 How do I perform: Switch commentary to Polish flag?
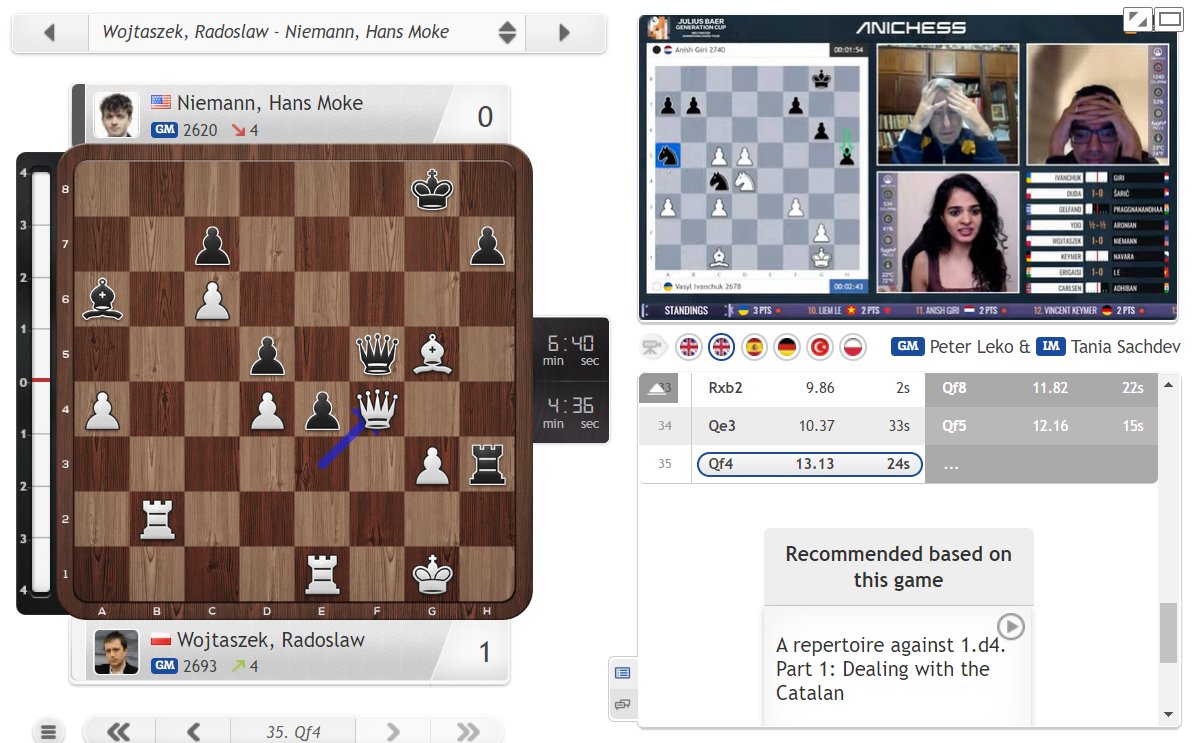(853, 347)
